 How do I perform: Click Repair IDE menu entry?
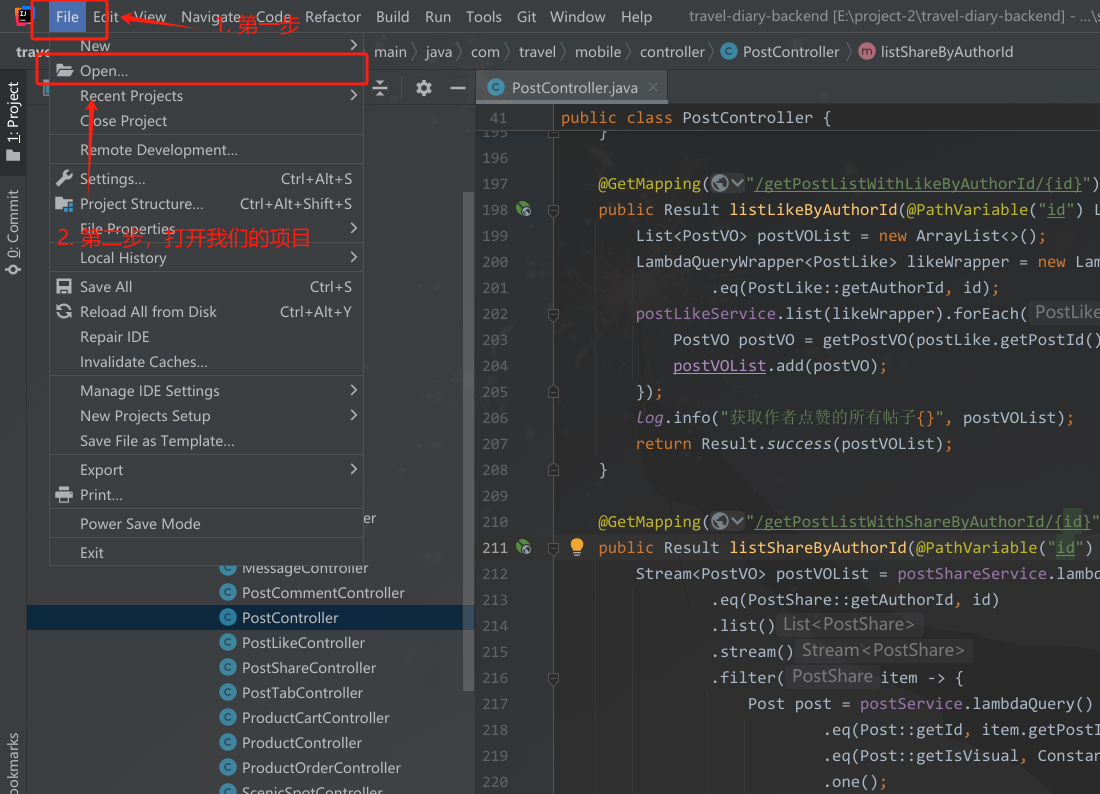(206, 337)
